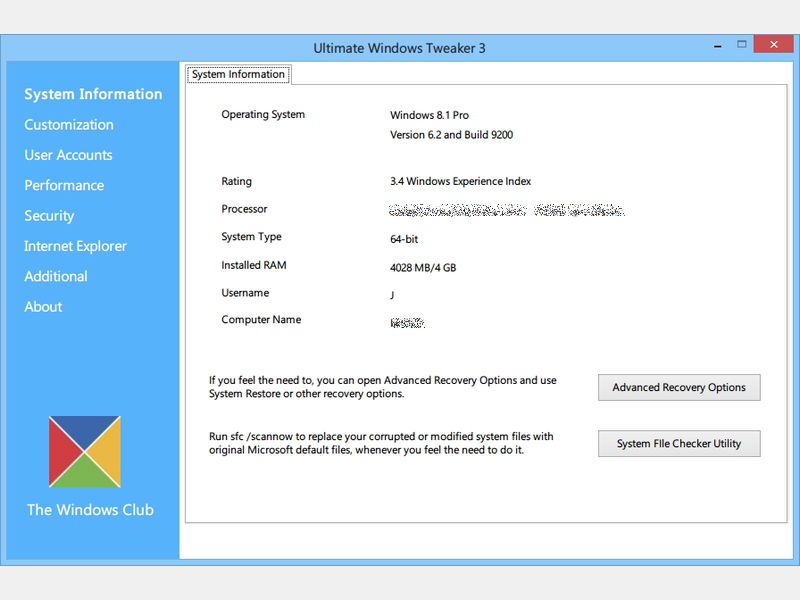800x600 pixels.
Task: Launch the System File Checker Utility
Action: tap(679, 443)
